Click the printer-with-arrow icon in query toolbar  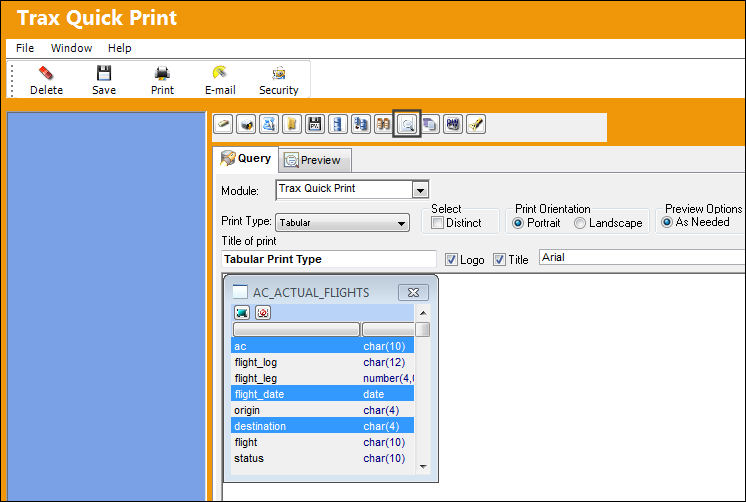pos(246,125)
